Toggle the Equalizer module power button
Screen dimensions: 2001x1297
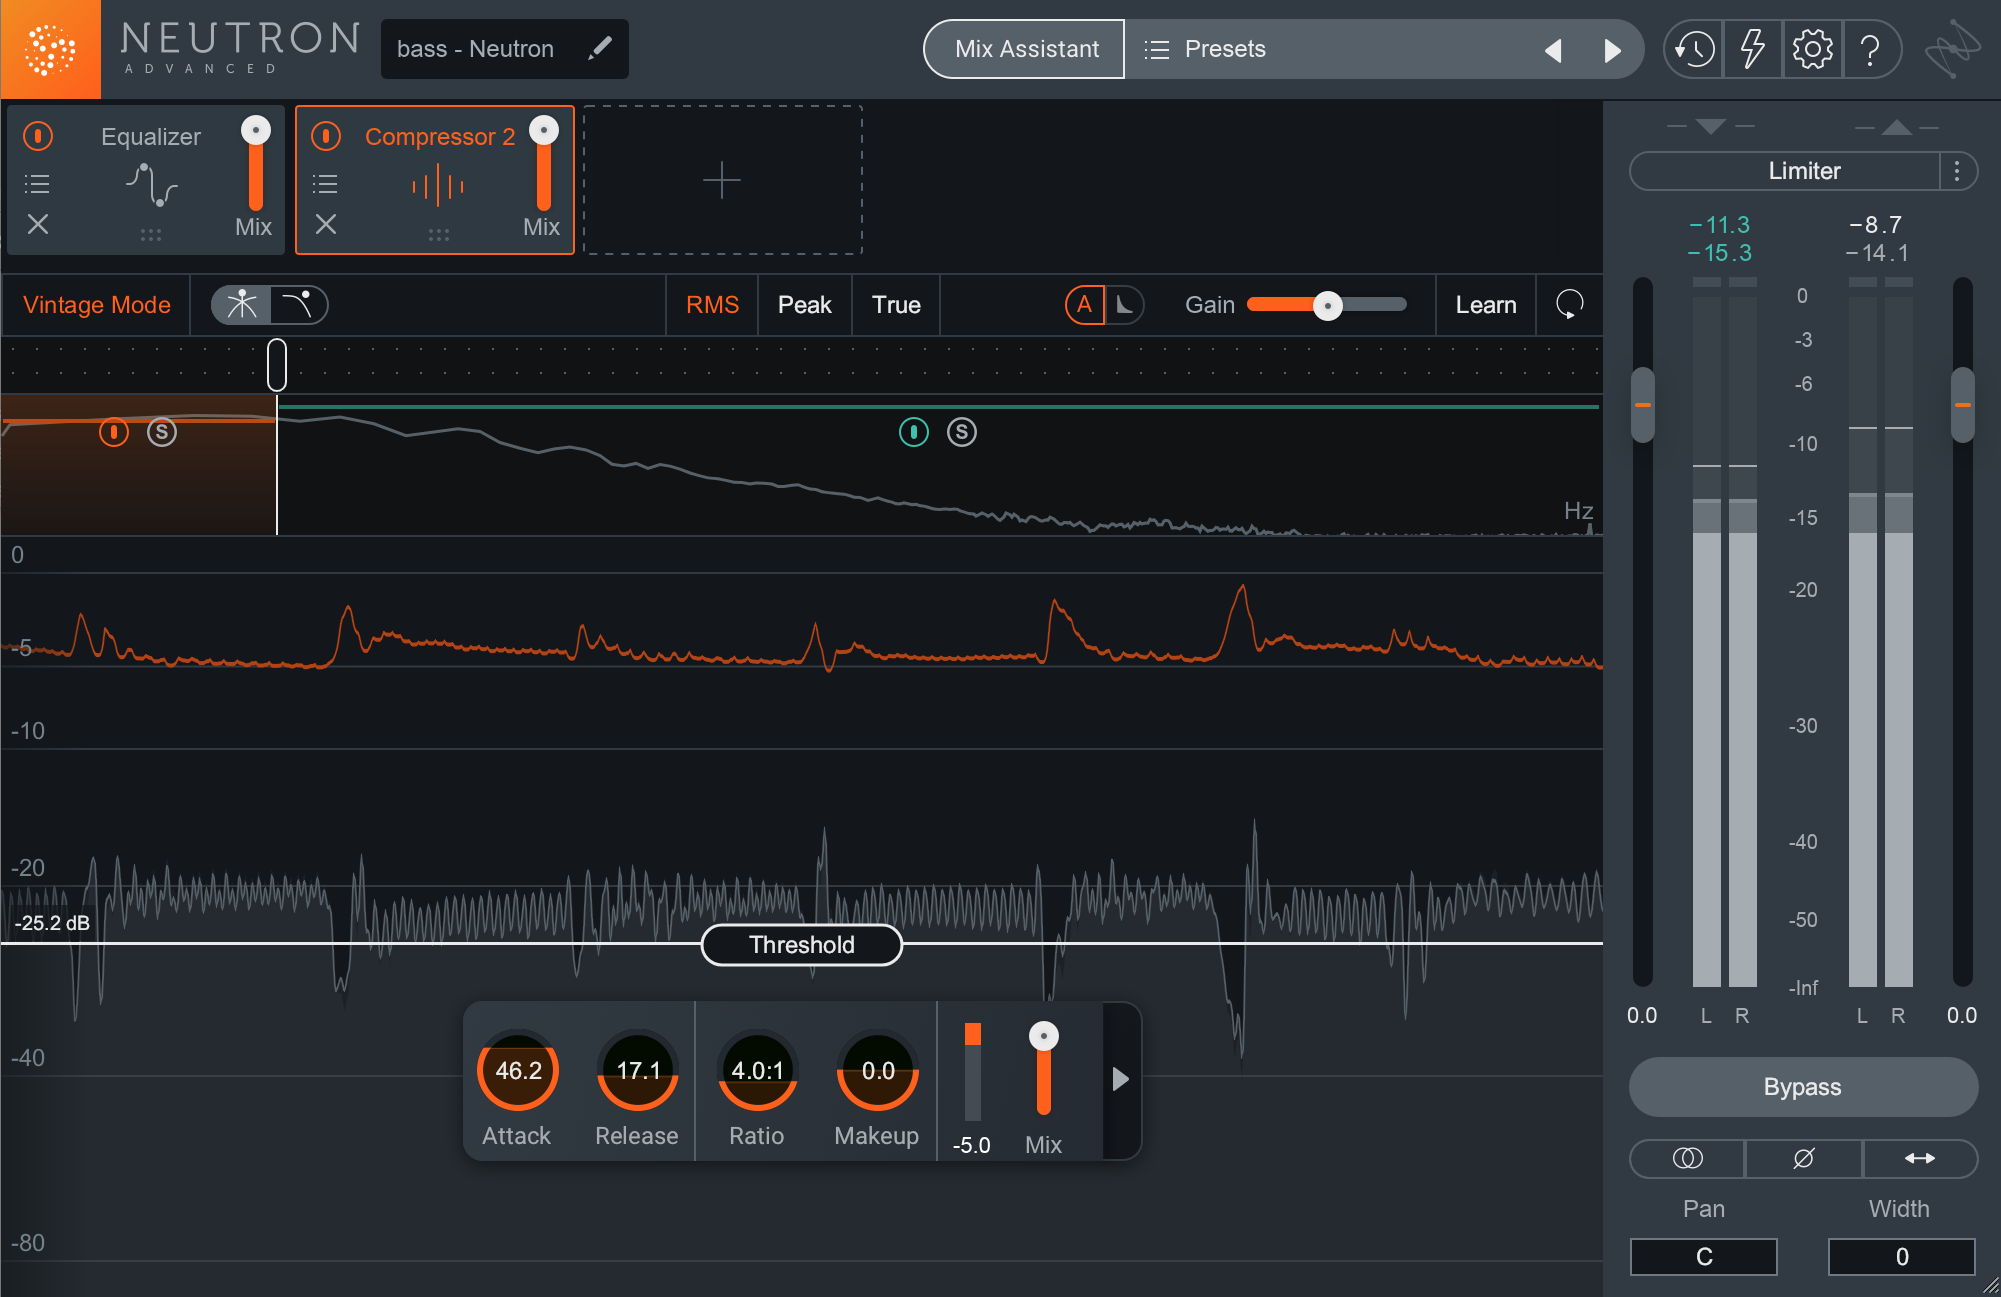(38, 136)
